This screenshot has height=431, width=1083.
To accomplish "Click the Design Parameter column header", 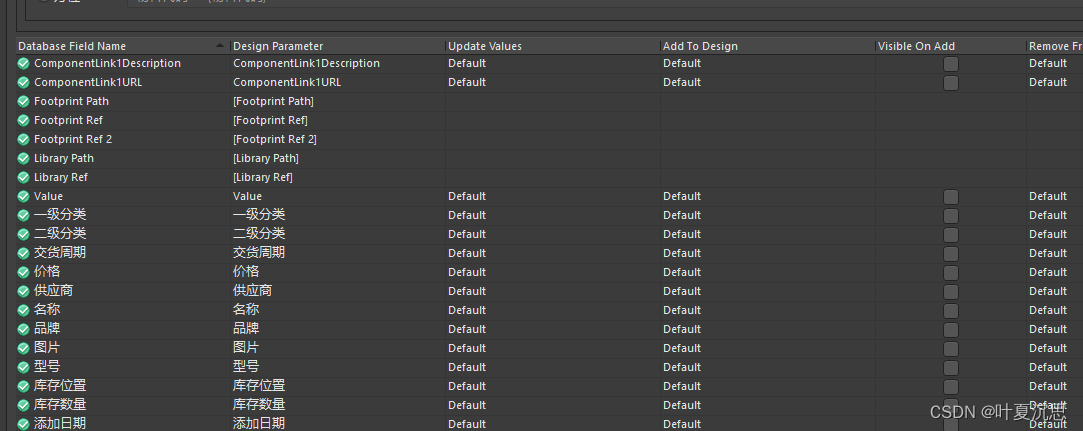I will pyautogui.click(x=336, y=46).
